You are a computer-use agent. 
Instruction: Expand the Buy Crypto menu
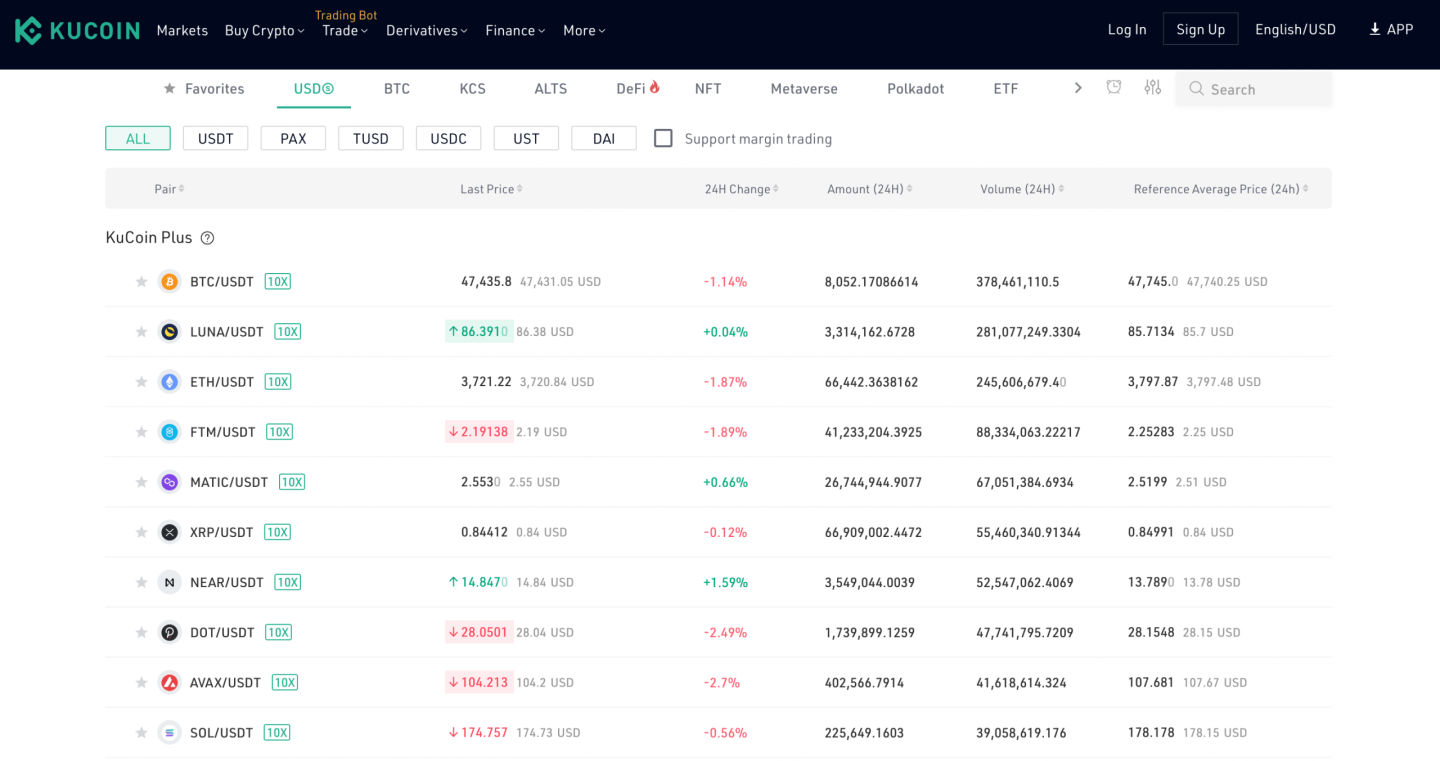[265, 30]
